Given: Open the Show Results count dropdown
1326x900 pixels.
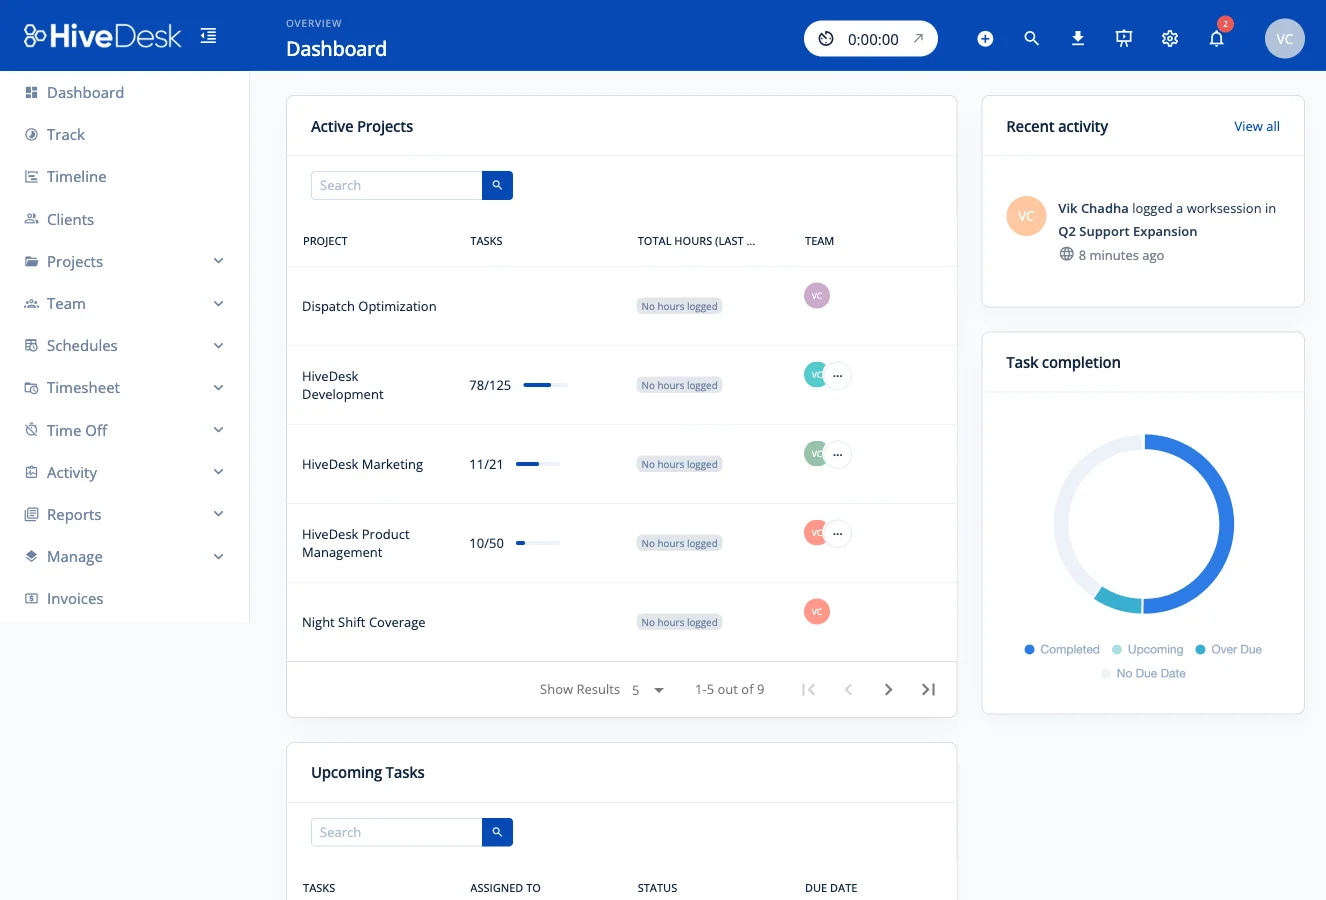Looking at the screenshot, I should coord(650,689).
